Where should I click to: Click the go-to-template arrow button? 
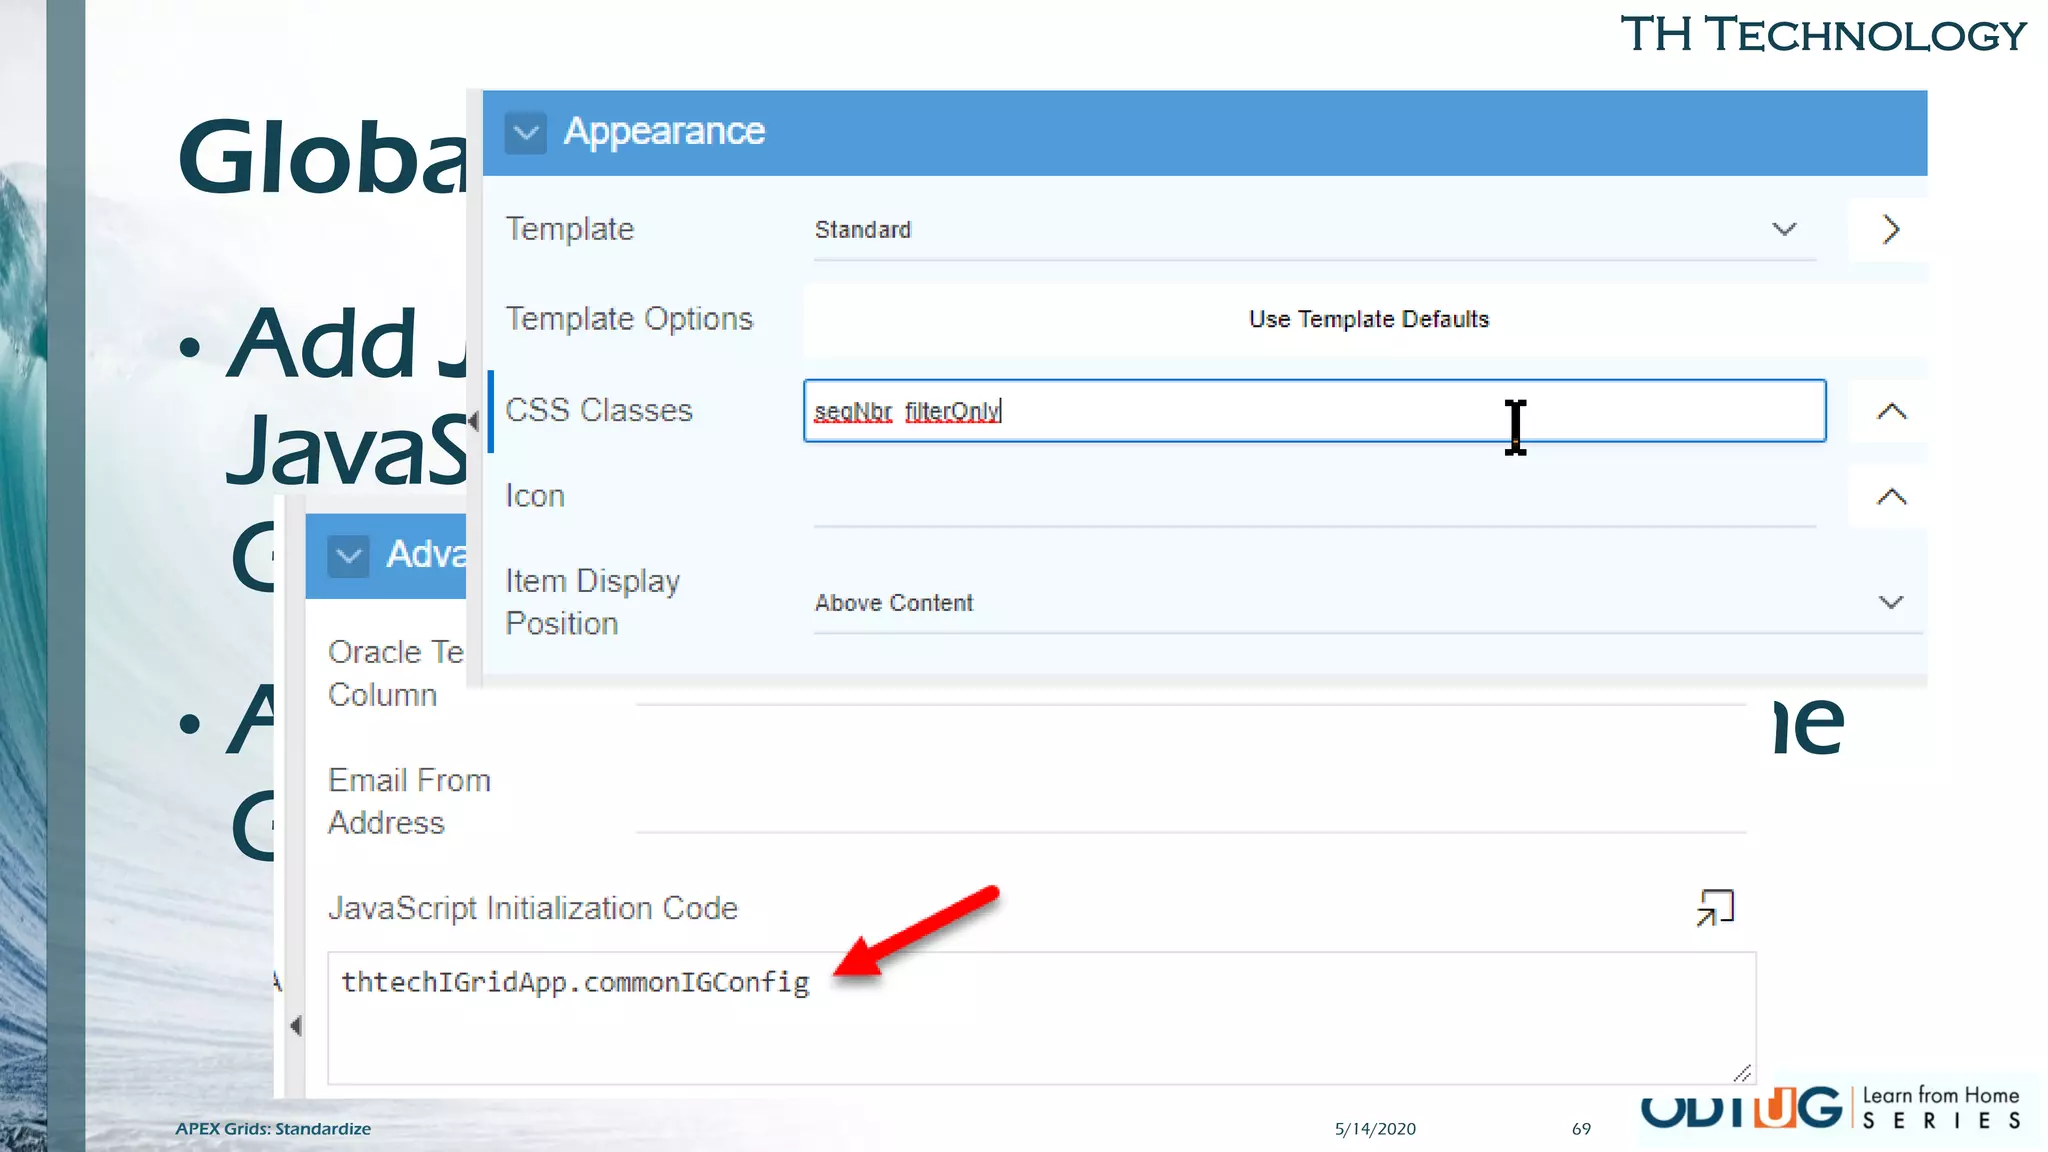coord(1889,230)
